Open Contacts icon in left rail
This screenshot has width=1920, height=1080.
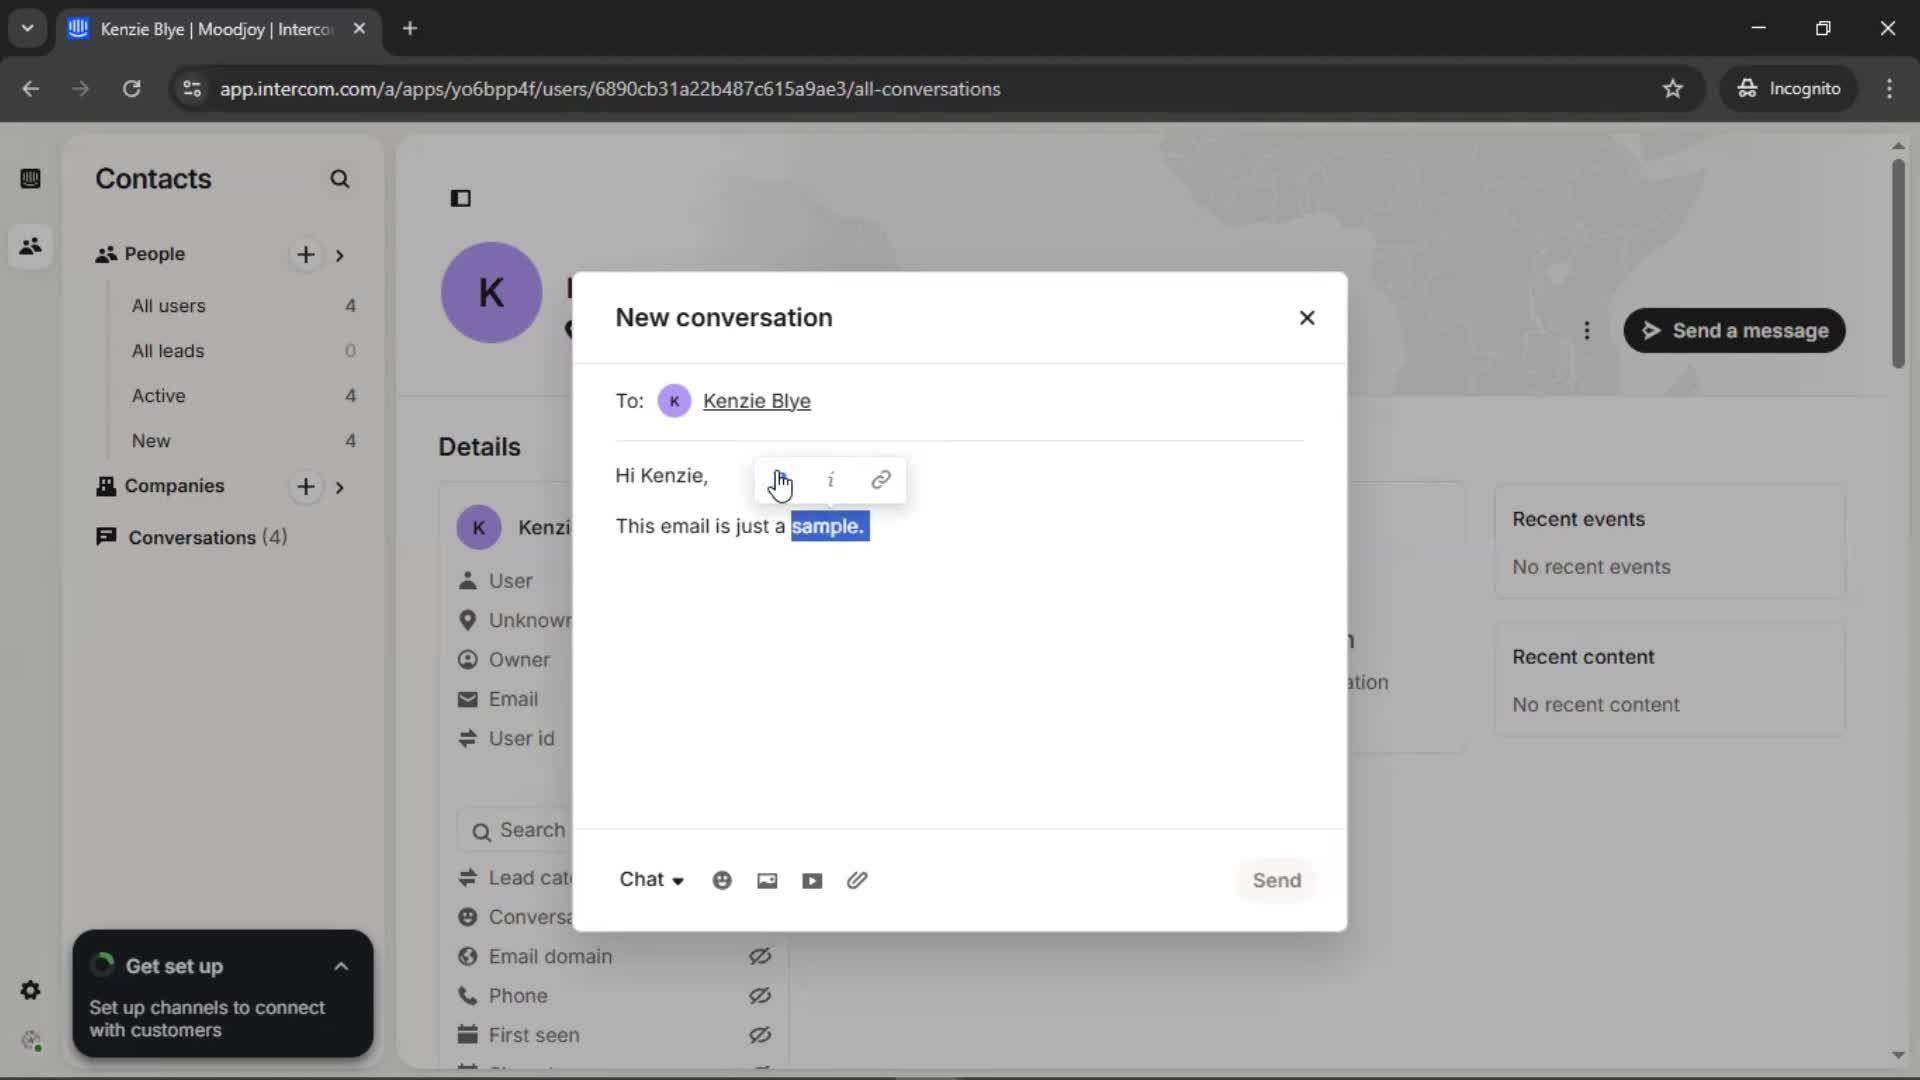click(30, 246)
